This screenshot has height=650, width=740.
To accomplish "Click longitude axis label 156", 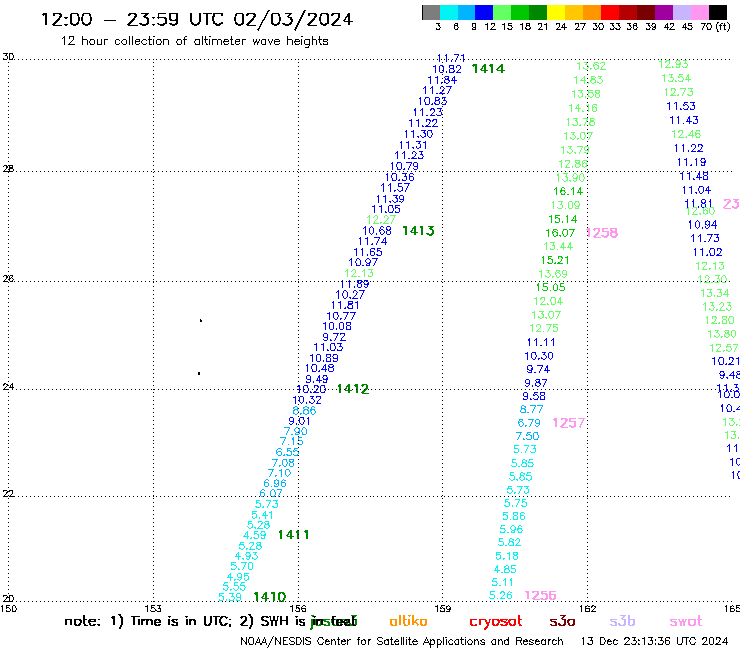I will [298, 609].
